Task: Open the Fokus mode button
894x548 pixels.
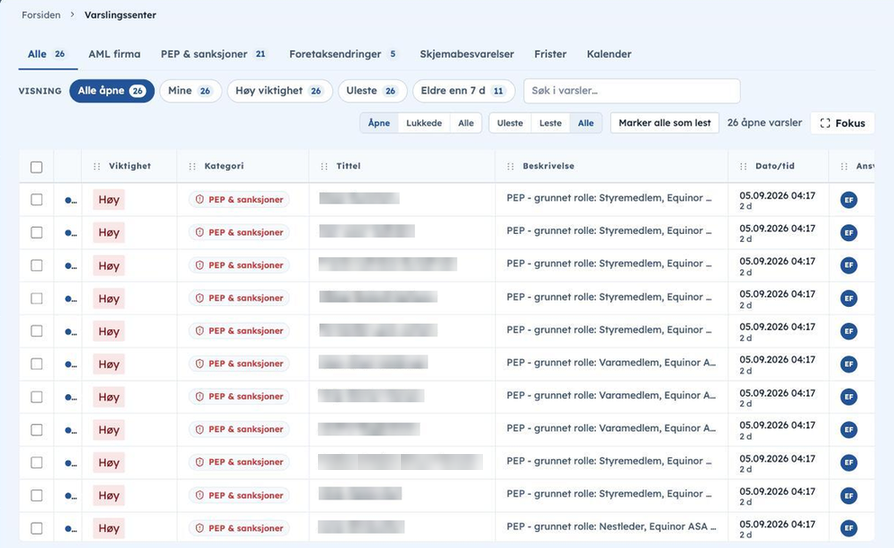Action: tap(842, 123)
